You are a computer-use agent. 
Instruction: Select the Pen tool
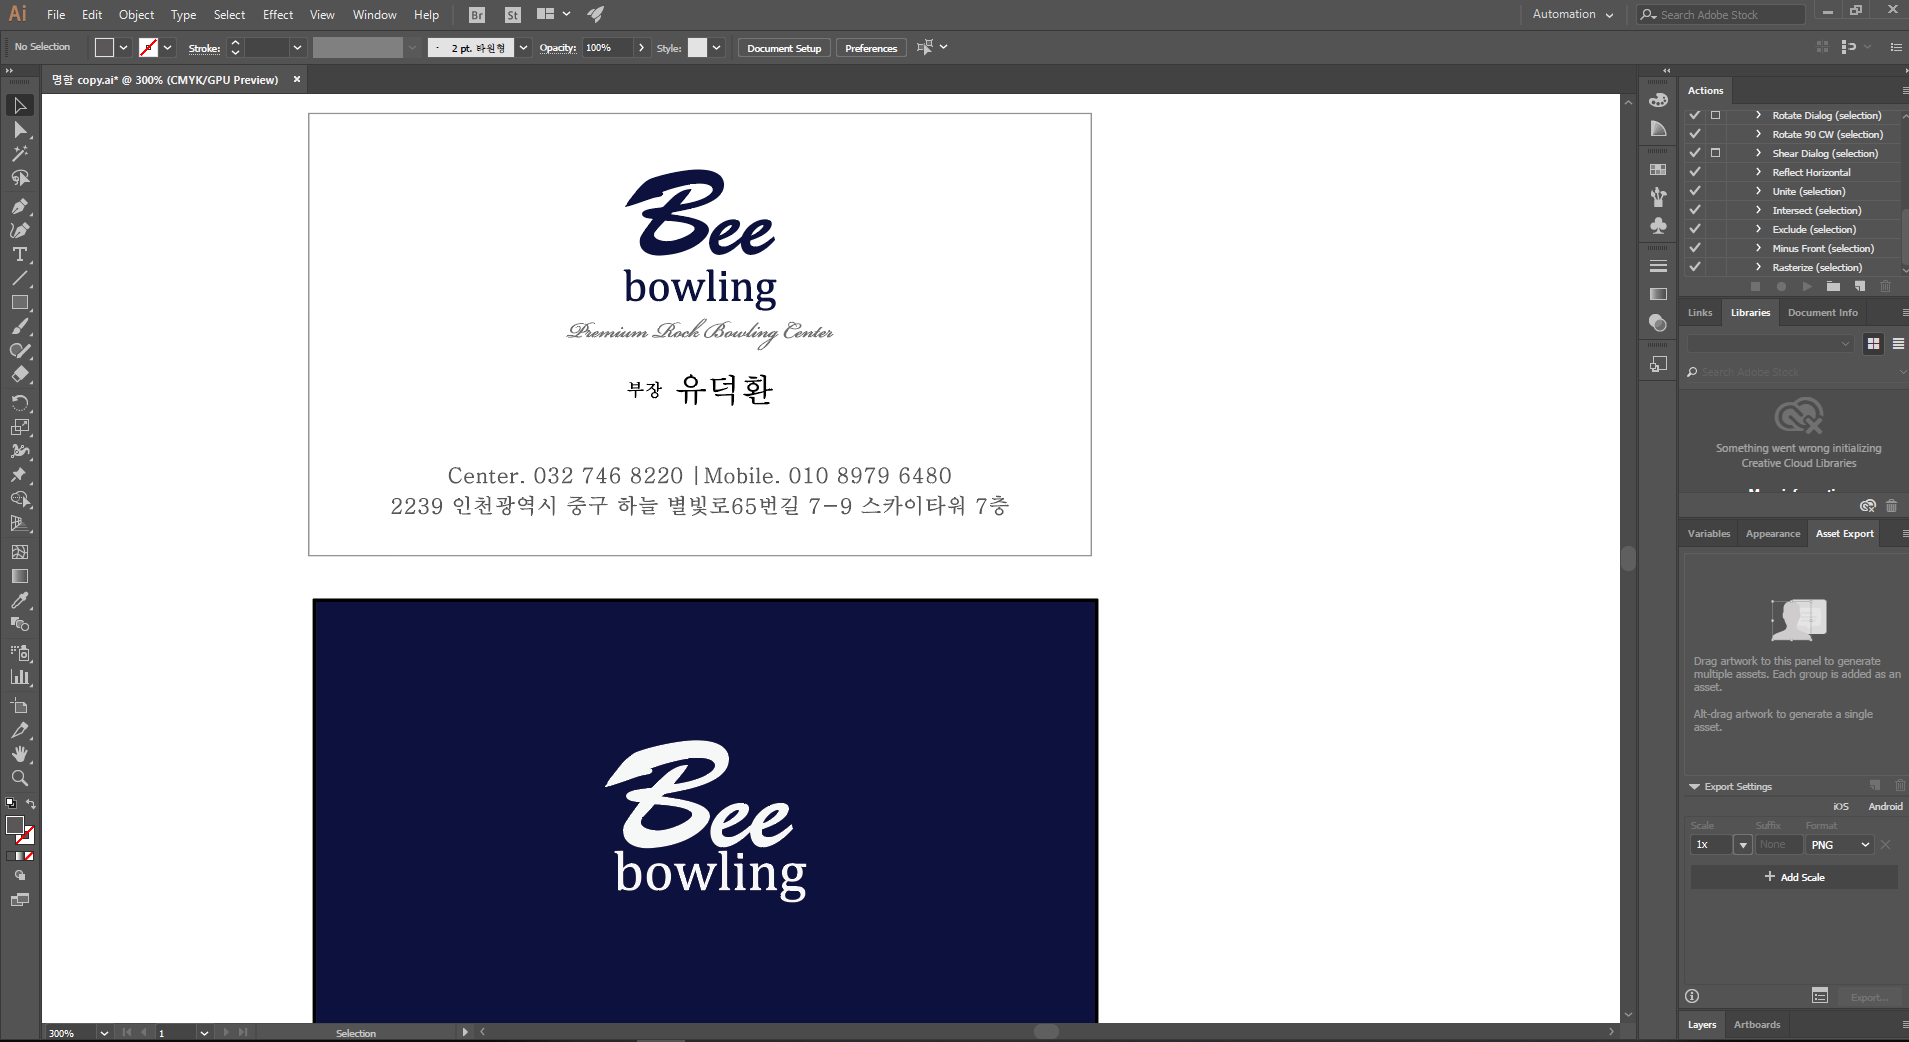[x=20, y=206]
